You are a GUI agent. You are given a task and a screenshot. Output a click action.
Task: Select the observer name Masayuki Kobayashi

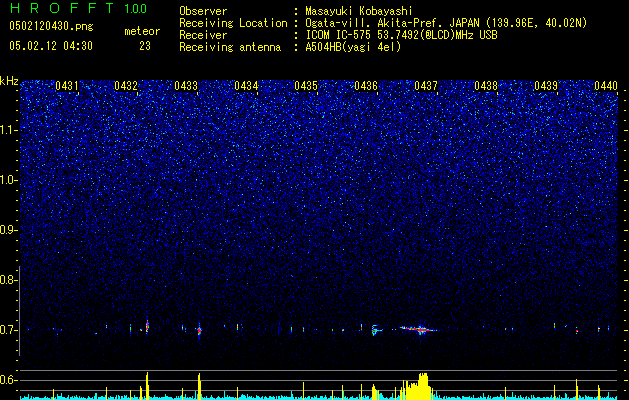359,11
